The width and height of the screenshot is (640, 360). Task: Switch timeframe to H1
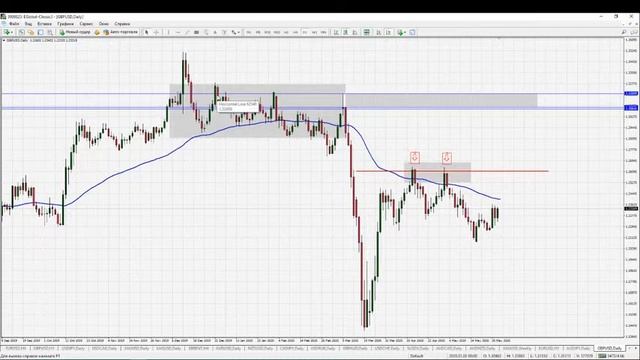pos(286,32)
